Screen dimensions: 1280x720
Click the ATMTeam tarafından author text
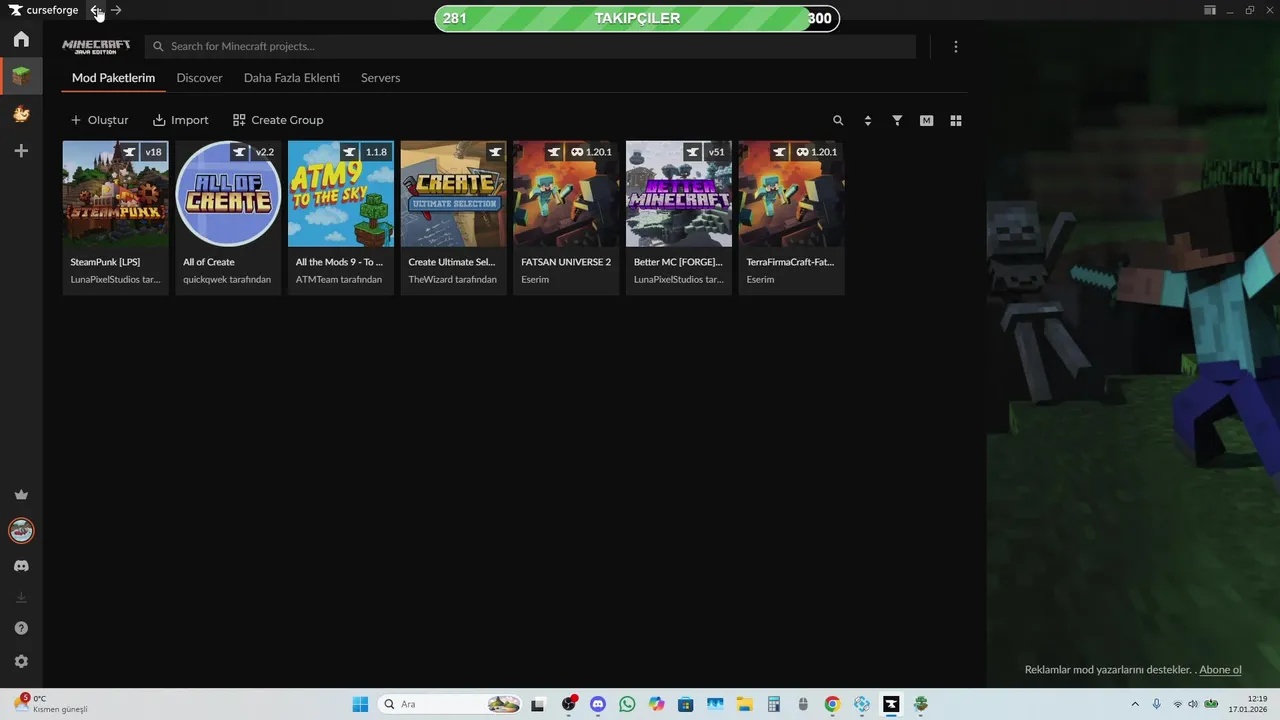[x=339, y=279]
